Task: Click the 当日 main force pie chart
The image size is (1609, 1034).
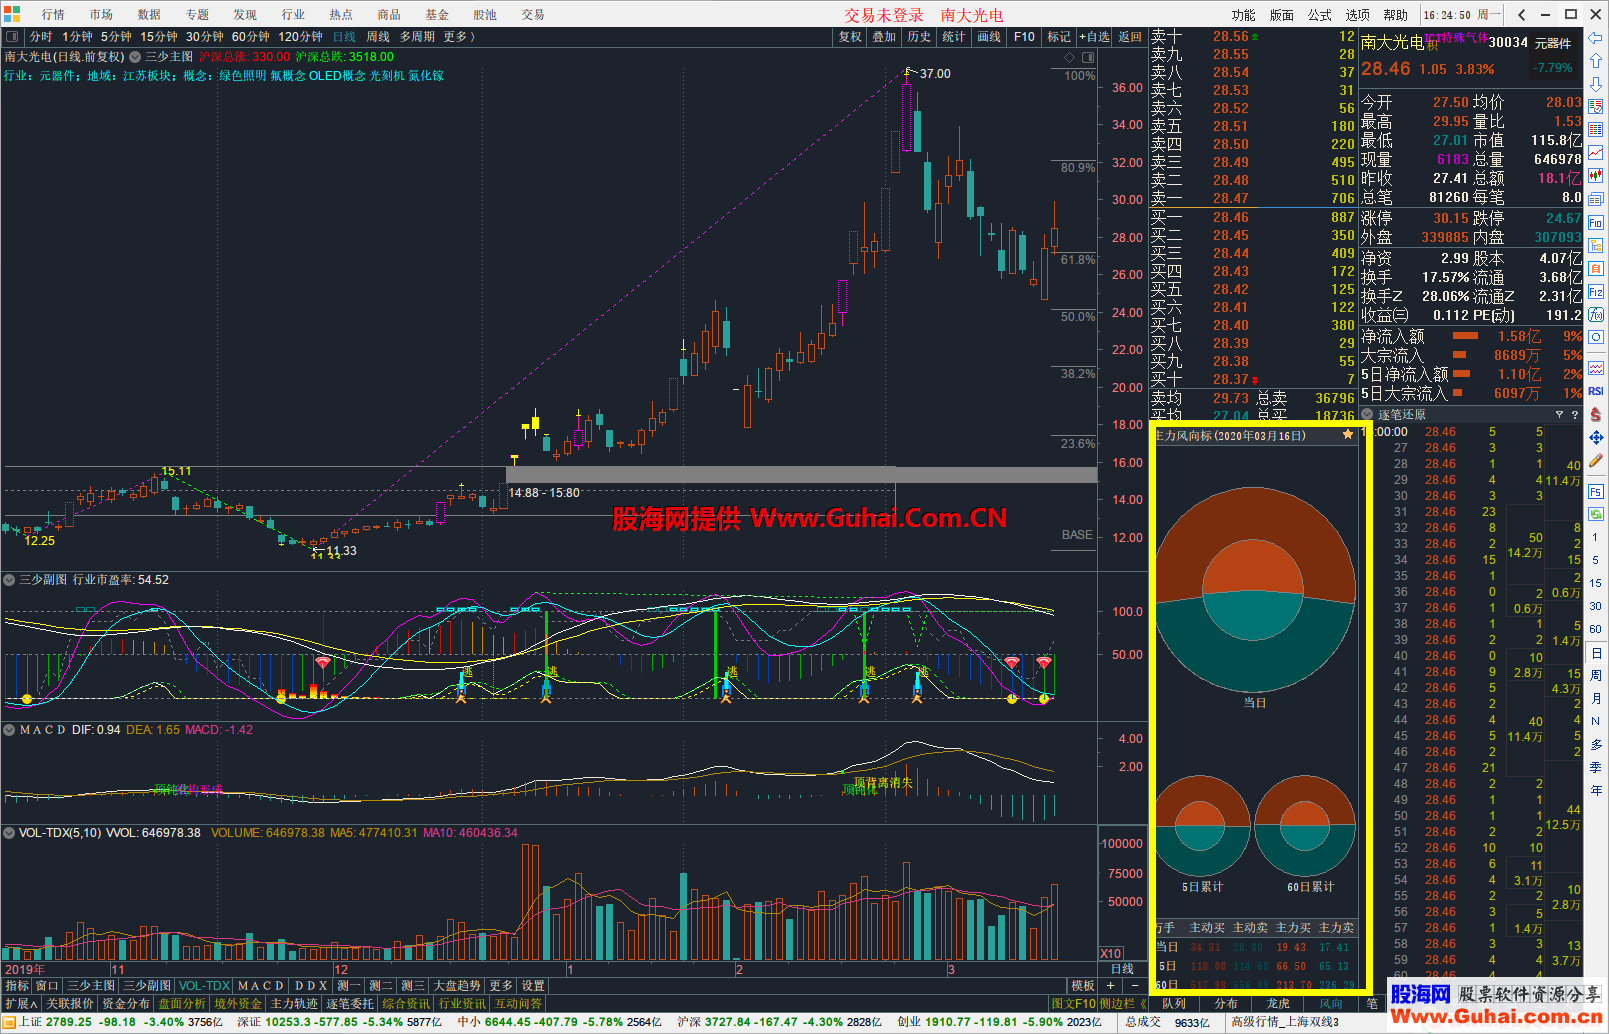Action: (x=1255, y=590)
